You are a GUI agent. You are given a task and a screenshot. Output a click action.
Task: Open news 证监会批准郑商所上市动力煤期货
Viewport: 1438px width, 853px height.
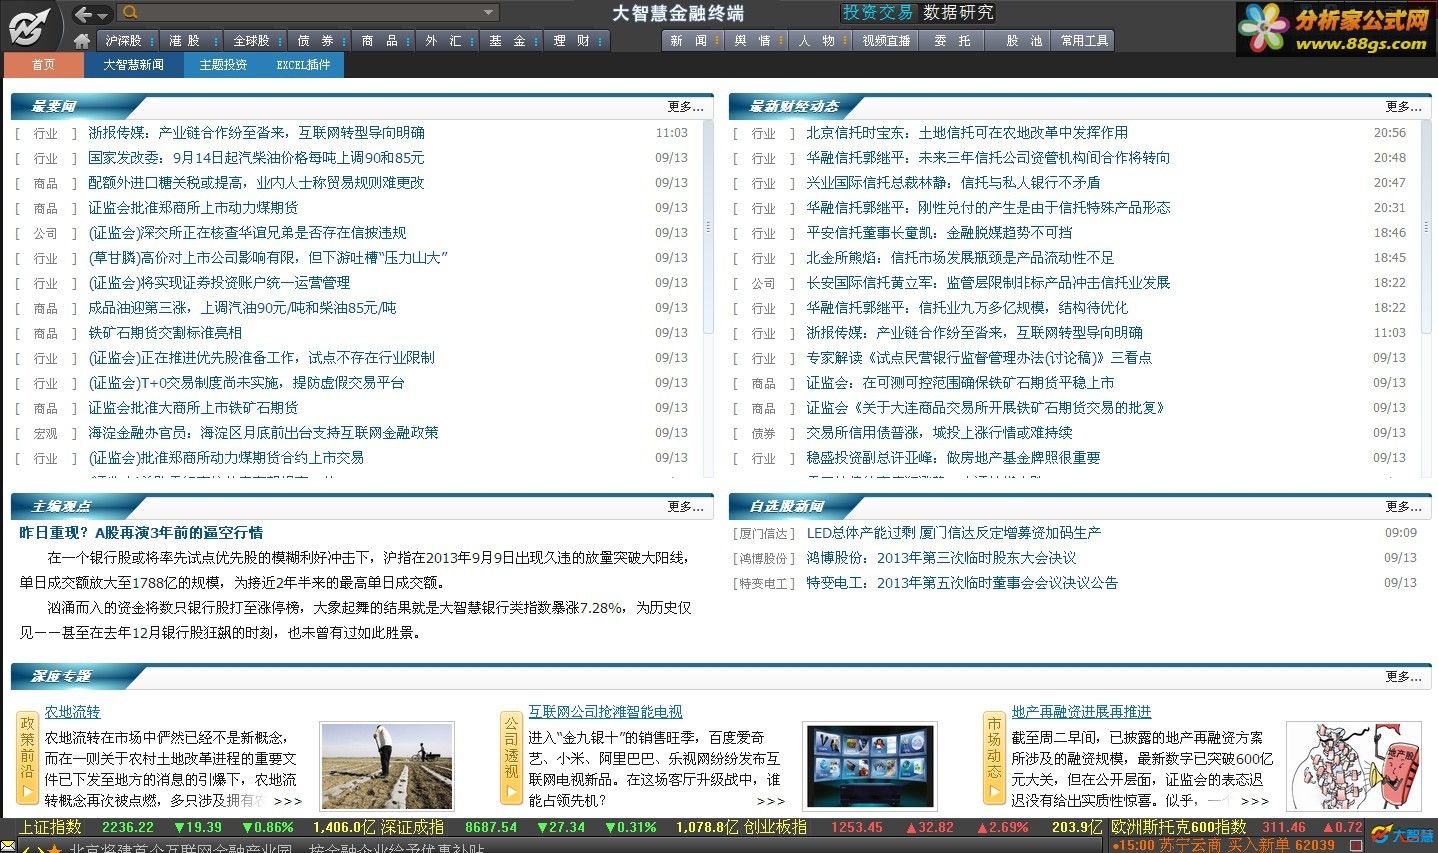193,207
